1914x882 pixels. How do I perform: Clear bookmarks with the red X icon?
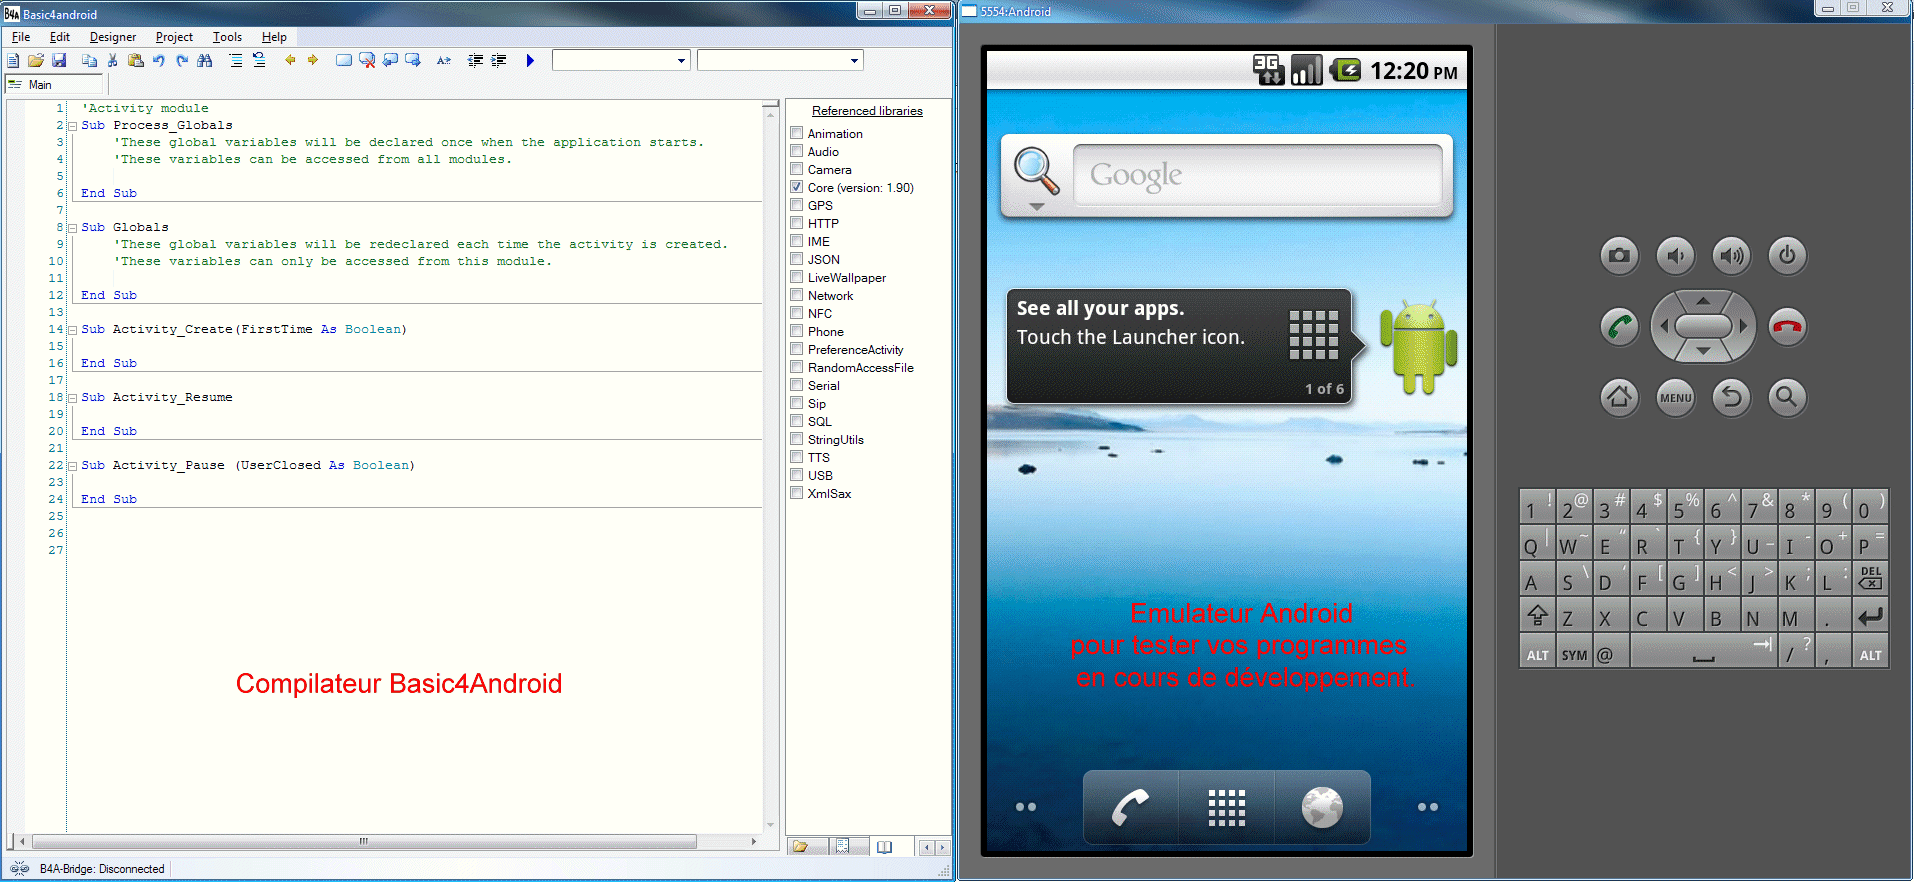coord(367,61)
